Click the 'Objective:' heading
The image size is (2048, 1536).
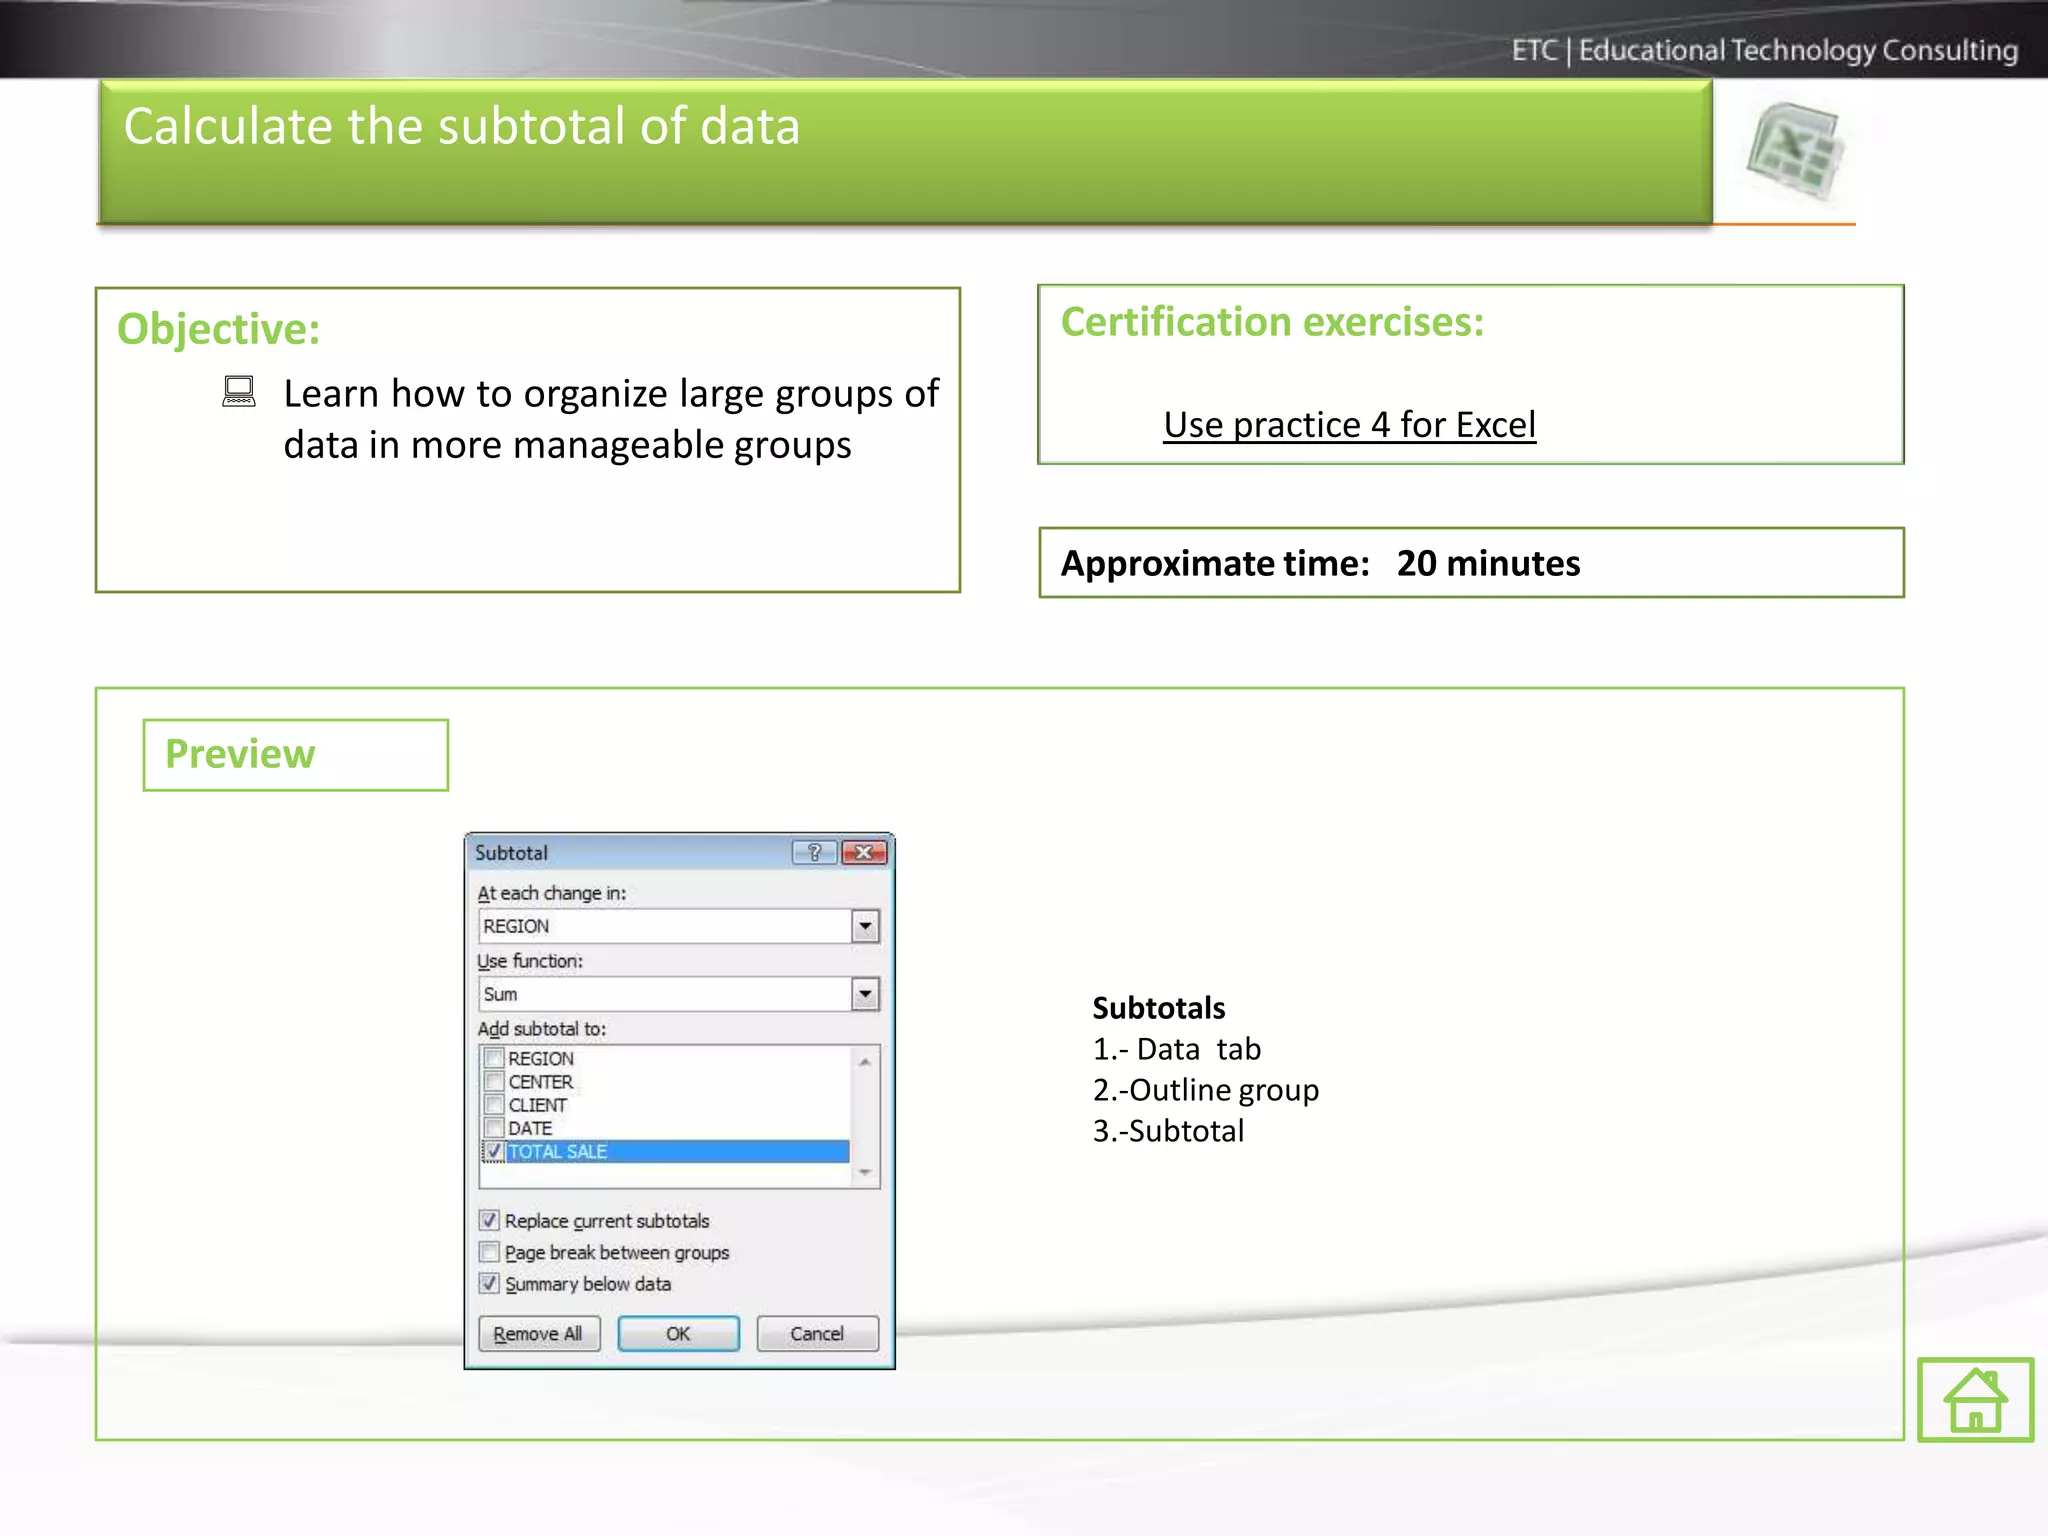[218, 329]
